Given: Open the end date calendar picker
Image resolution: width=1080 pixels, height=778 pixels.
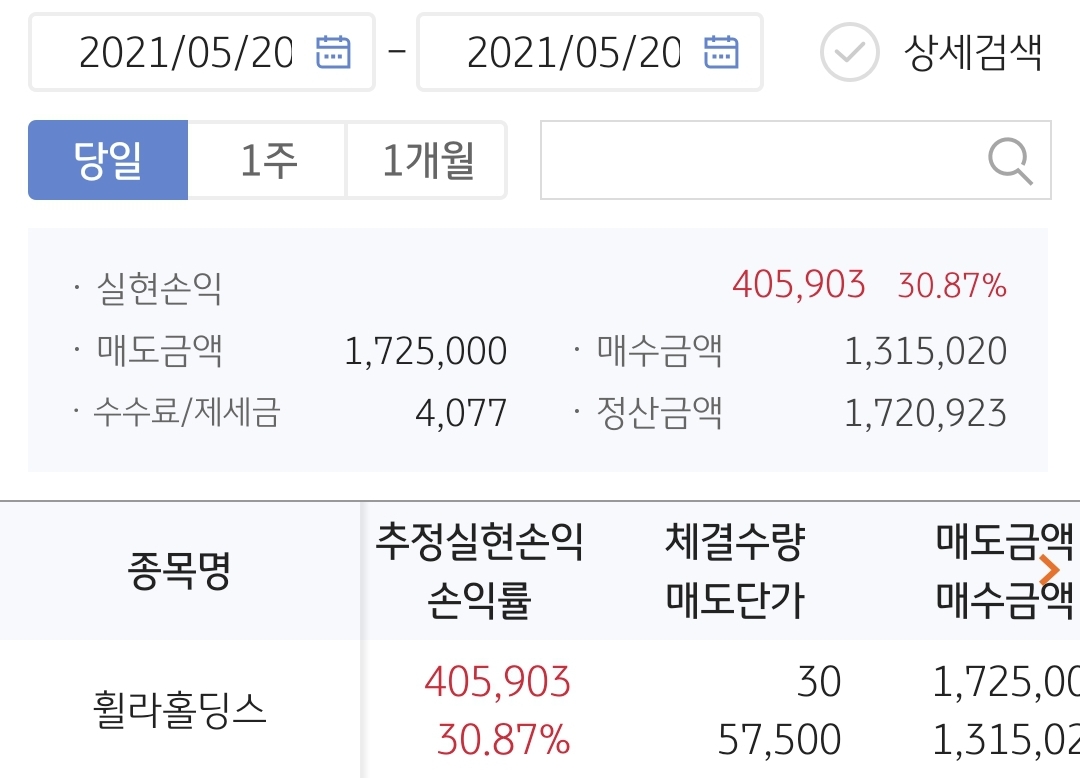Looking at the screenshot, I should pos(721,51).
